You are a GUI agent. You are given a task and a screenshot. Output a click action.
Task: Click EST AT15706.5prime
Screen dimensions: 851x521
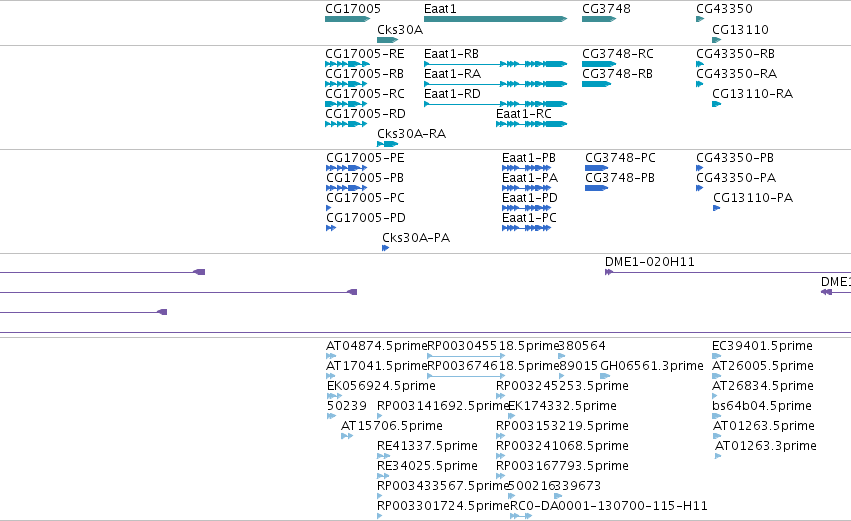(392, 426)
